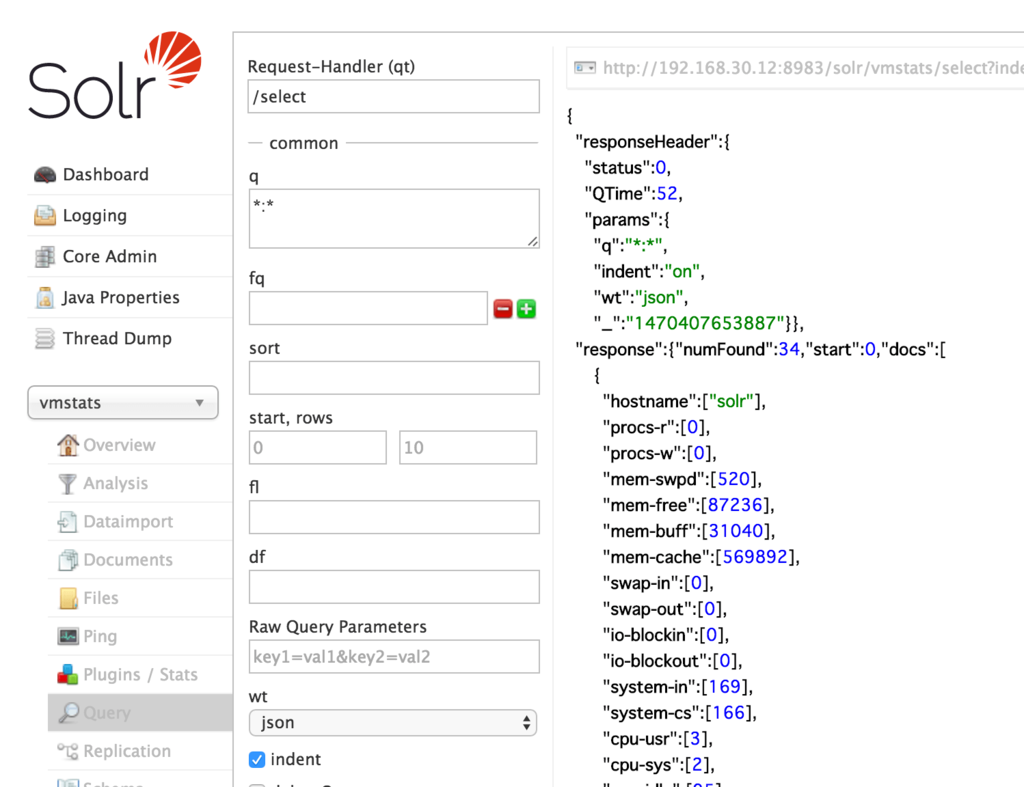
Task: Click the Plugins / Stats blocks icon
Action: pos(68,674)
